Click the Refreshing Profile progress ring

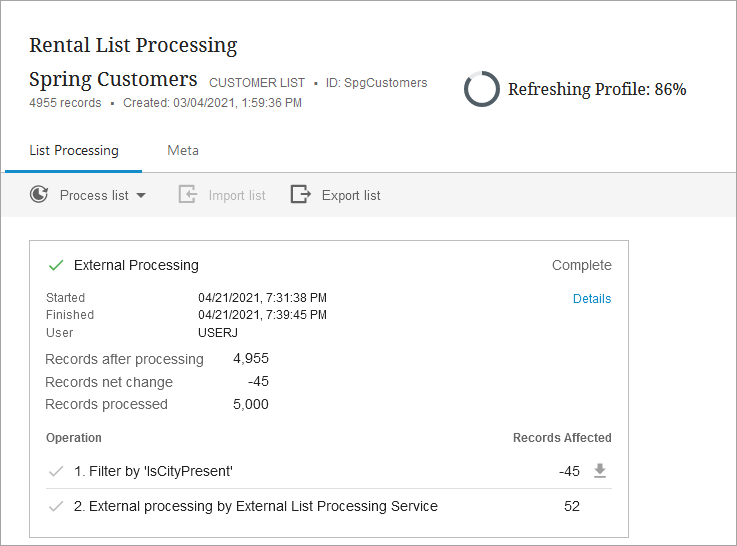click(x=482, y=89)
